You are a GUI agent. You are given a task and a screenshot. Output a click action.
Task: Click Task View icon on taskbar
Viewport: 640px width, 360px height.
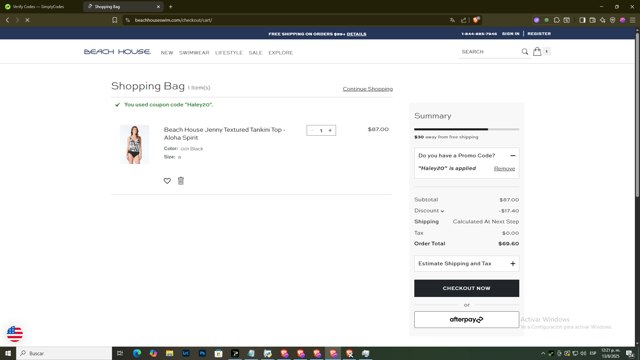pos(120,353)
